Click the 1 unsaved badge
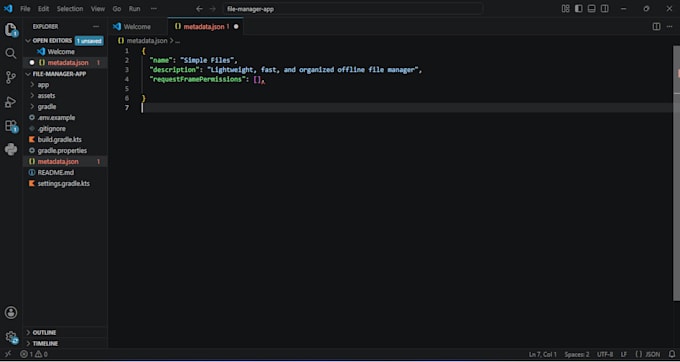Screen dimensions: 680x362 89,41
